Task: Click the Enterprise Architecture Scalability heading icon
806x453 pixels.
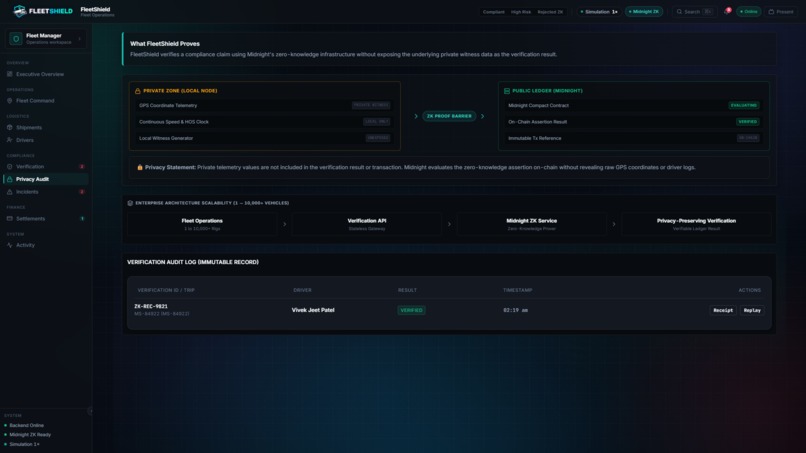Action: (130, 203)
